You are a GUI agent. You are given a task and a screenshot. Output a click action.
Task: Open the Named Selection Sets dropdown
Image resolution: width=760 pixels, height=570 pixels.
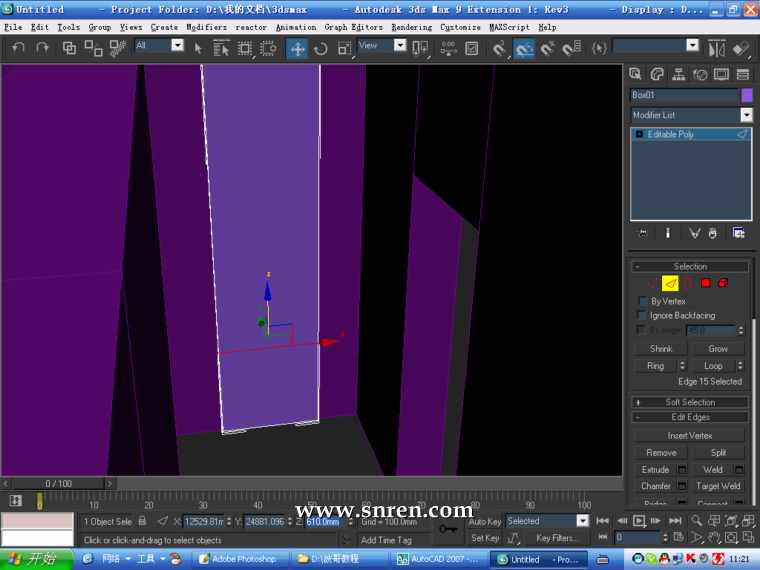tap(693, 46)
